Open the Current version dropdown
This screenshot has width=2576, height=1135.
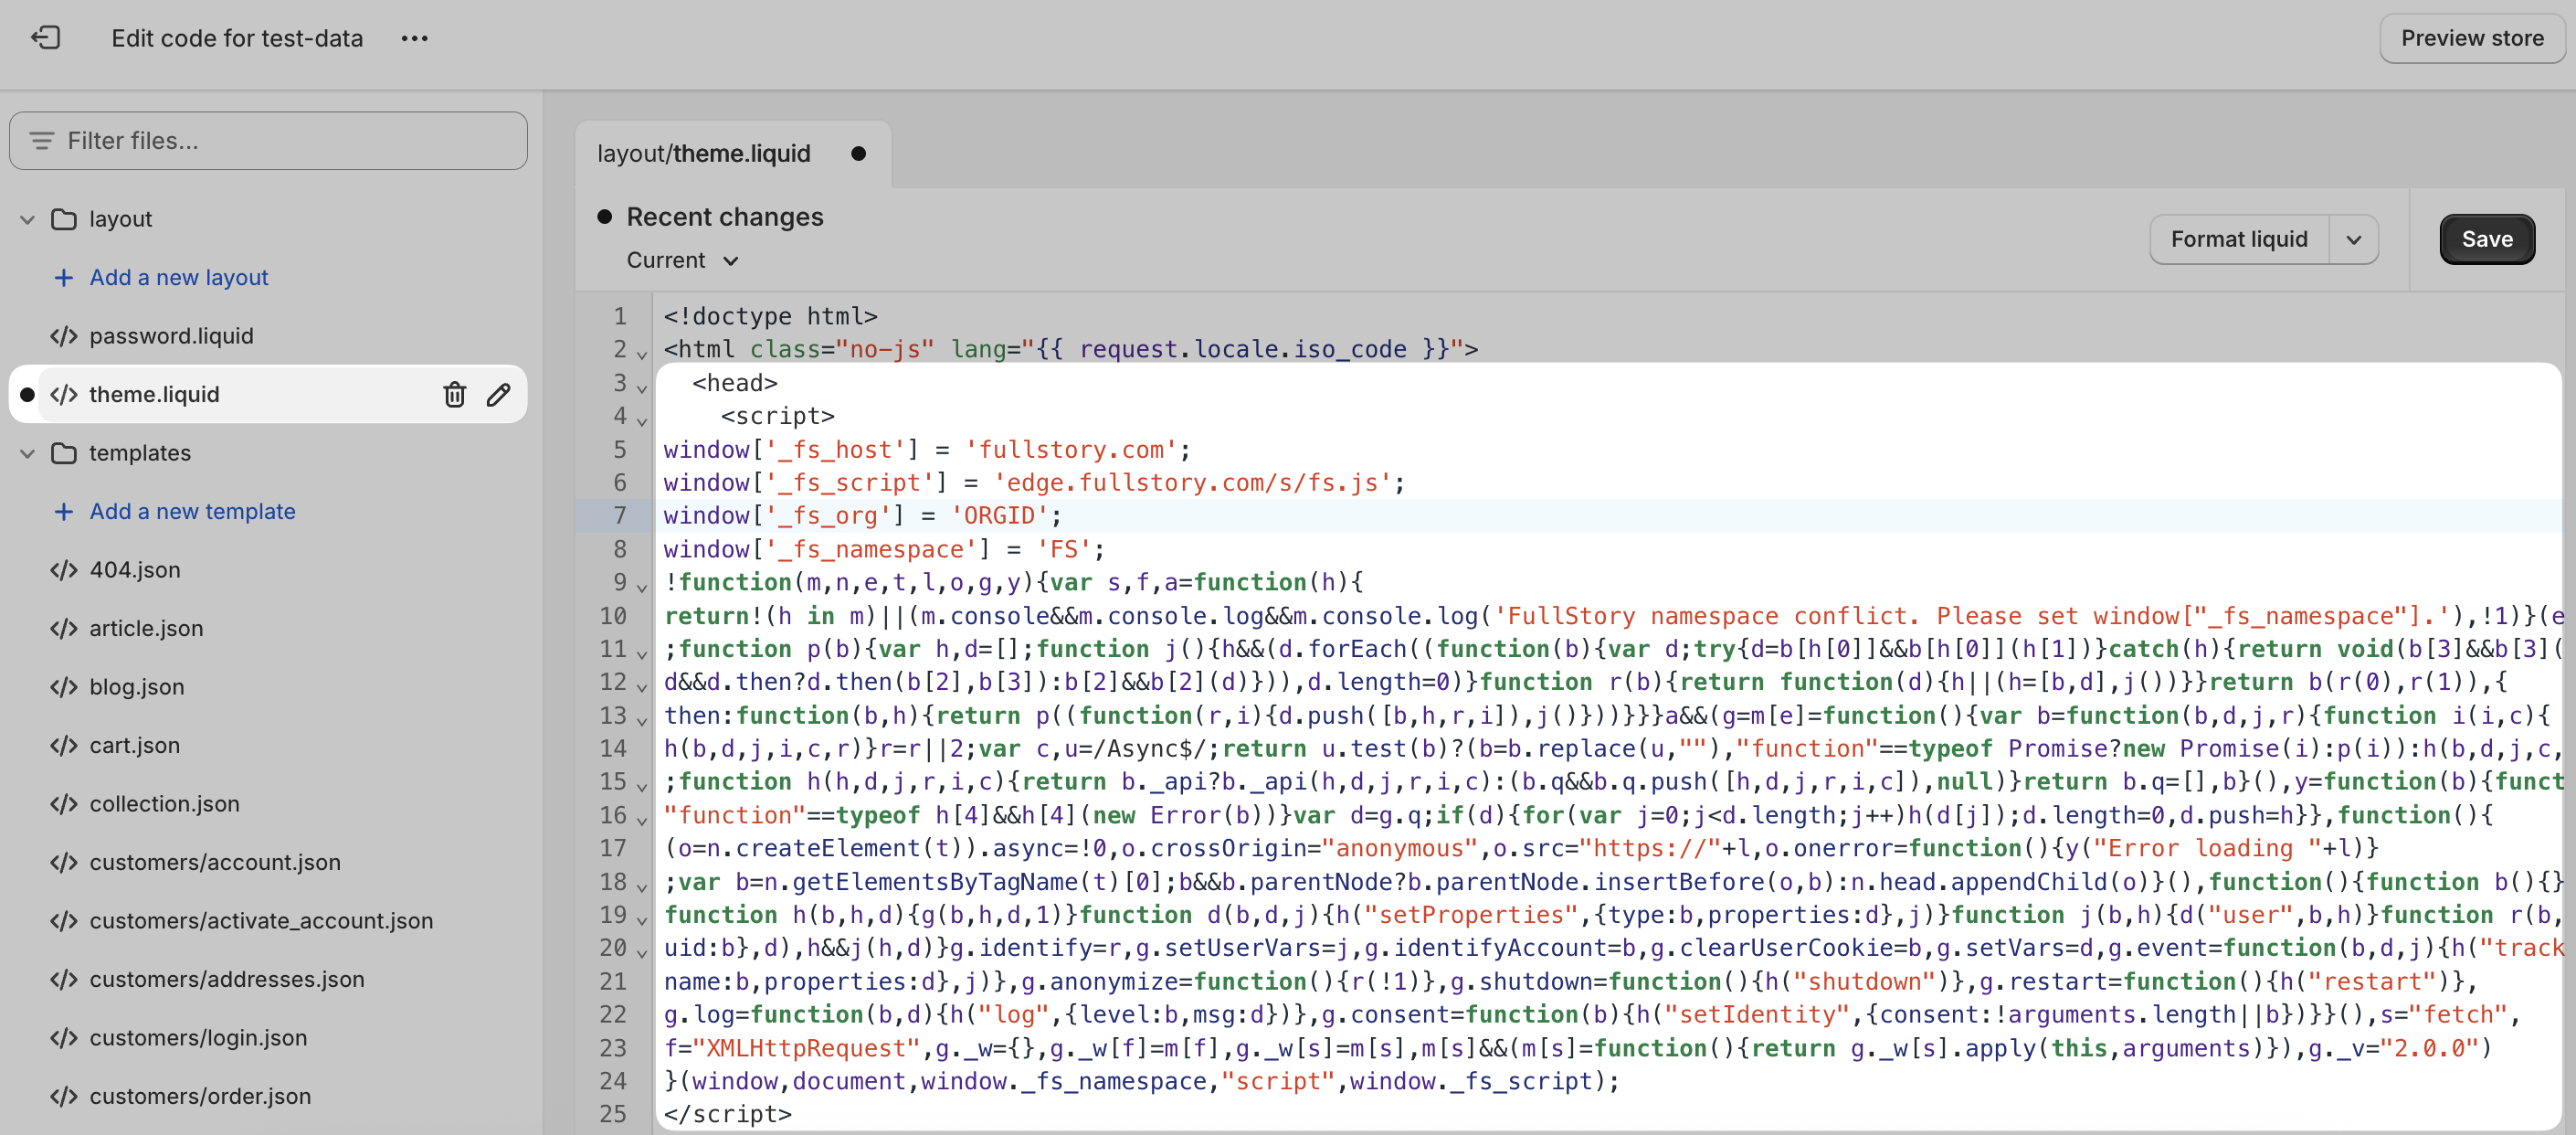(x=682, y=260)
